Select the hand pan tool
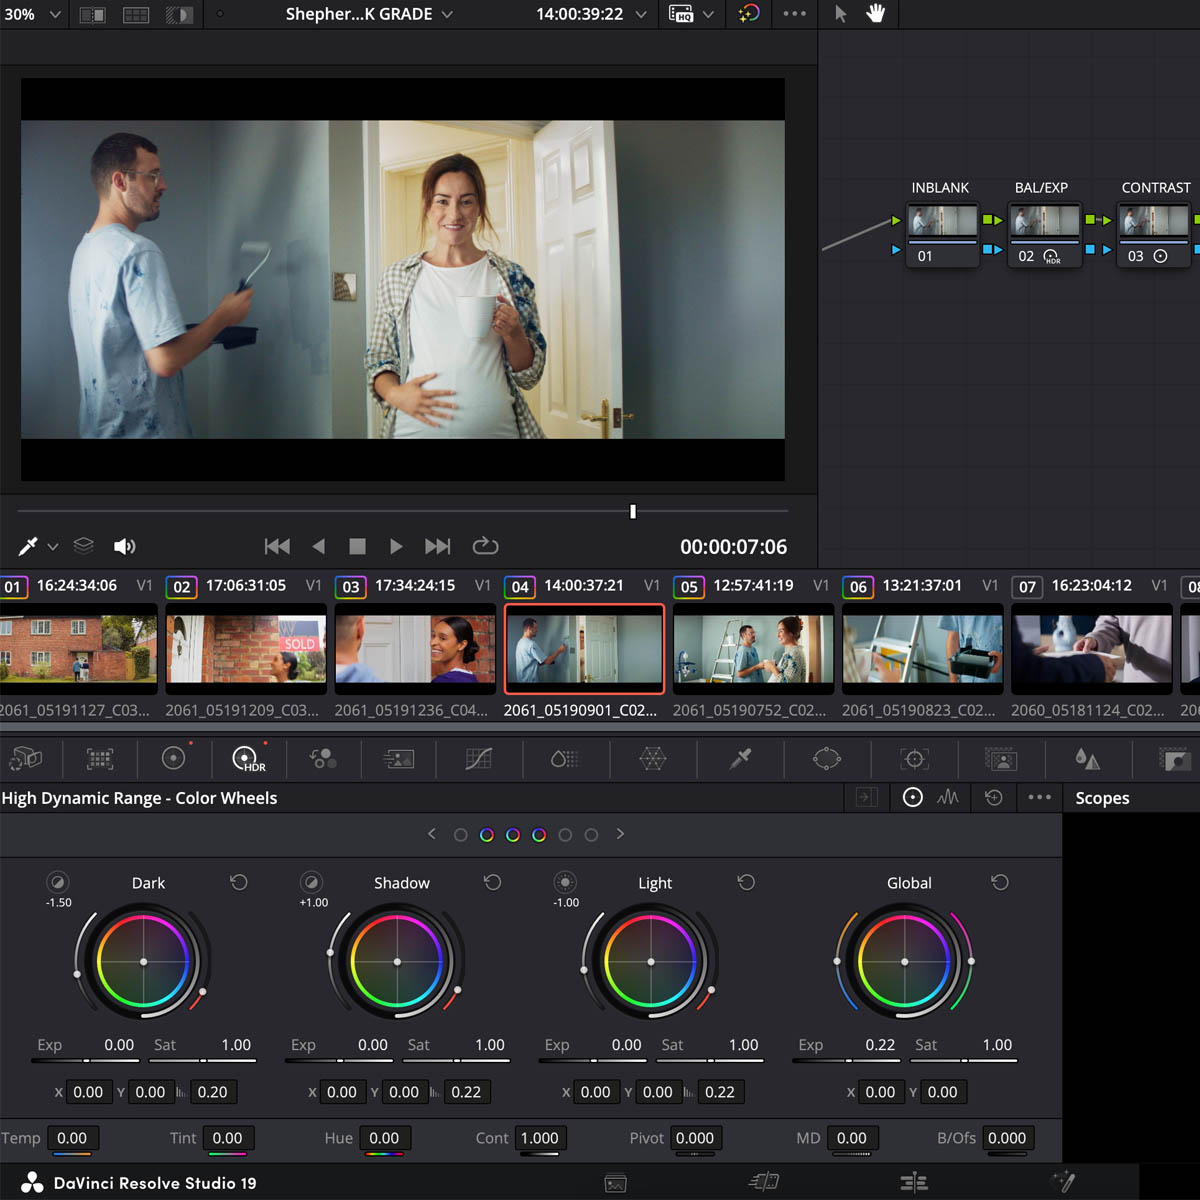This screenshot has width=1200, height=1200. click(875, 14)
